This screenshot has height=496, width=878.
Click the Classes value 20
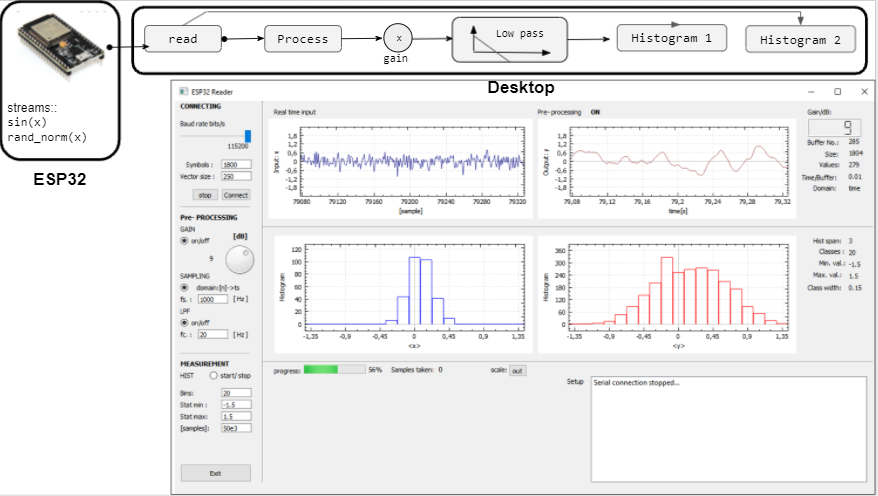coord(852,252)
